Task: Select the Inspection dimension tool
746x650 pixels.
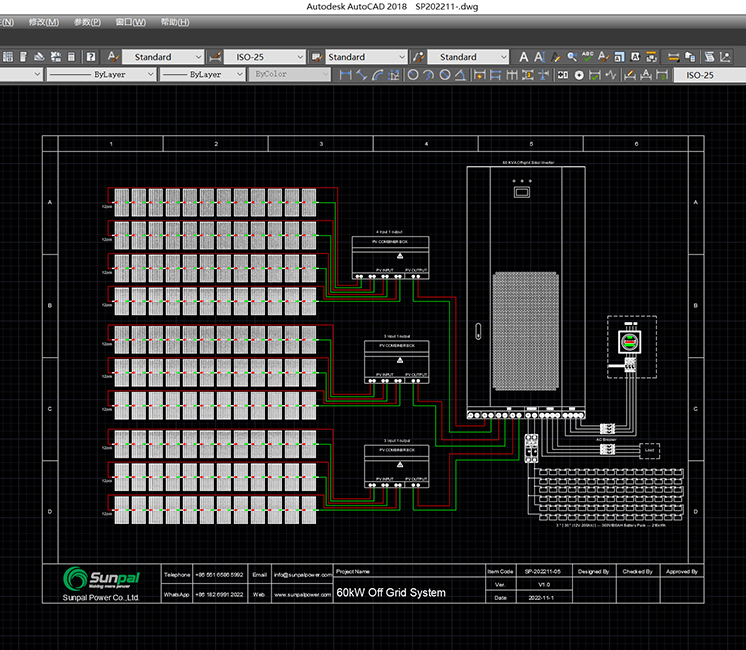Action: [x=595, y=75]
